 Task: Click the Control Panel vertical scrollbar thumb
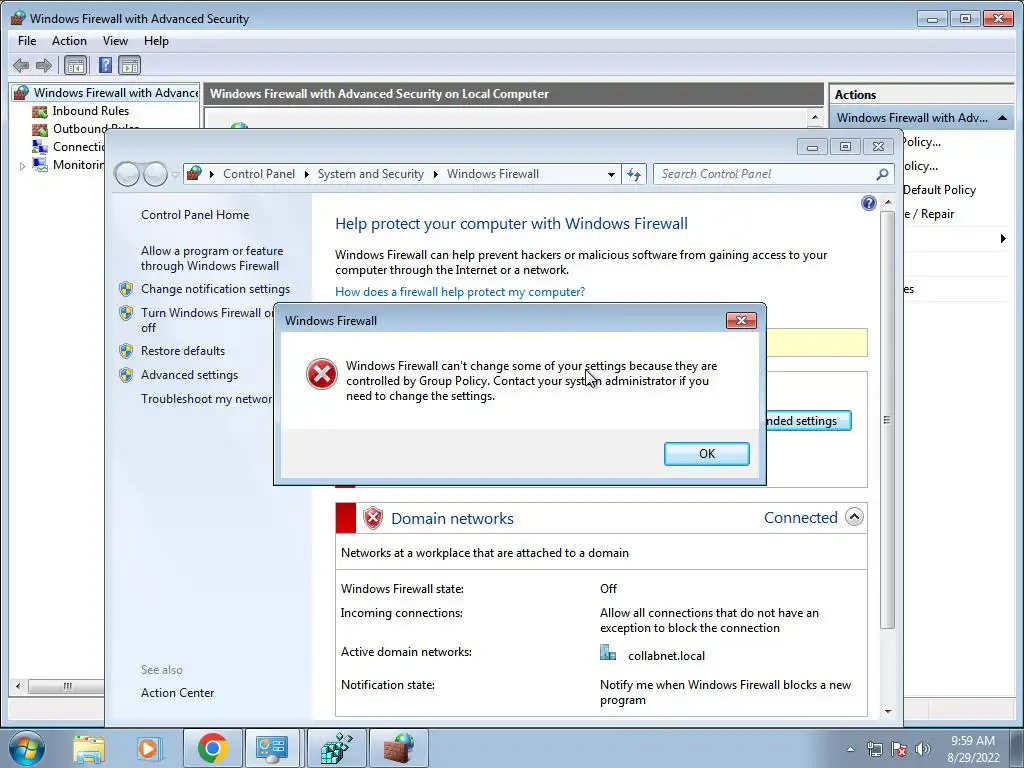887,420
